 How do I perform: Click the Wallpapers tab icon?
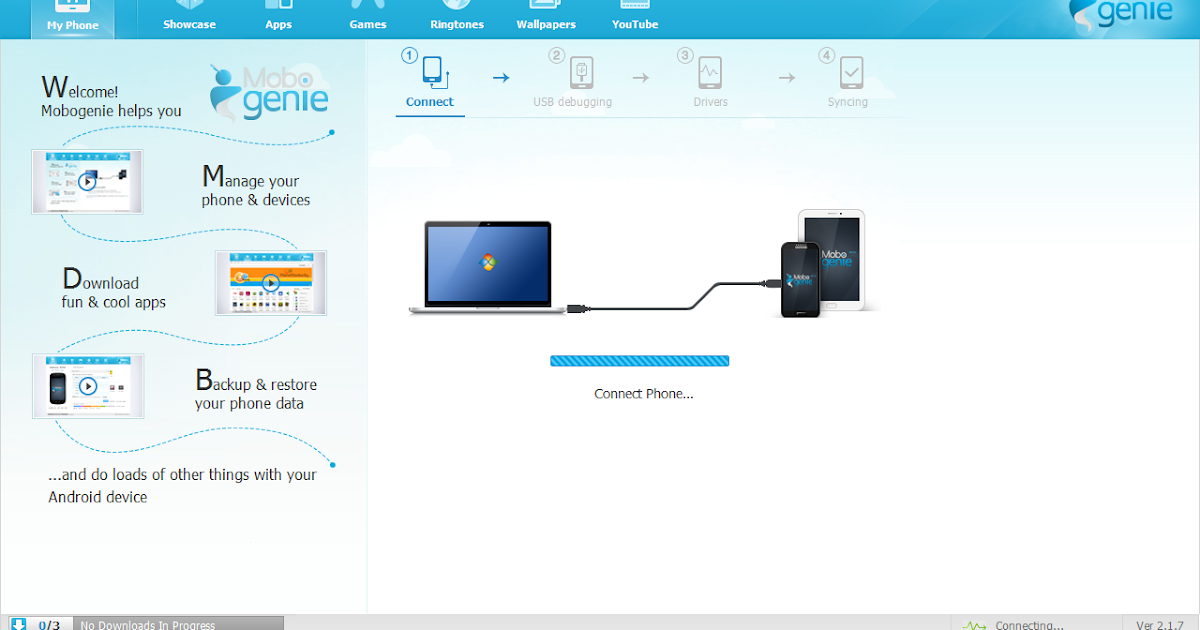click(x=545, y=5)
